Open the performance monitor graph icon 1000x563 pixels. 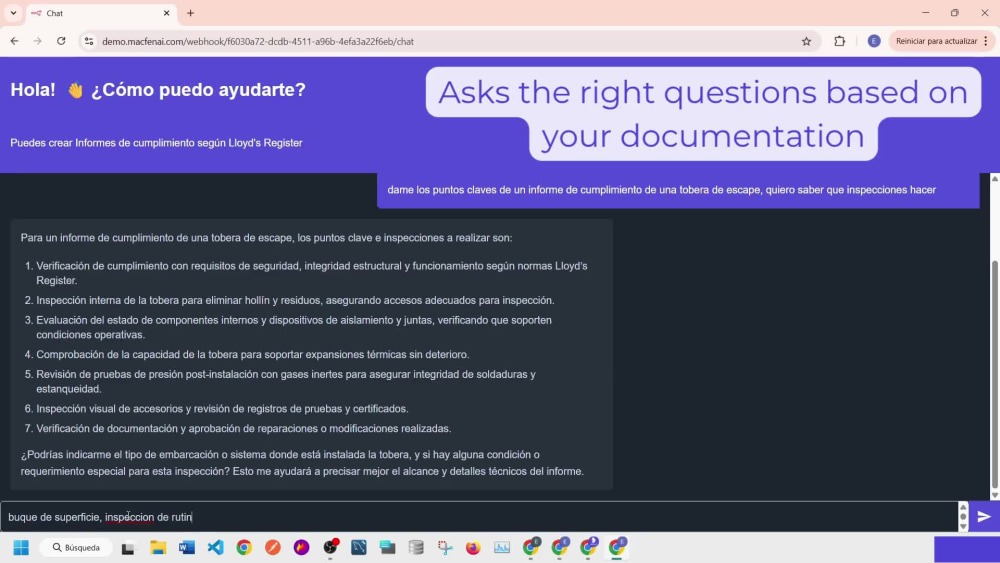pos(502,548)
